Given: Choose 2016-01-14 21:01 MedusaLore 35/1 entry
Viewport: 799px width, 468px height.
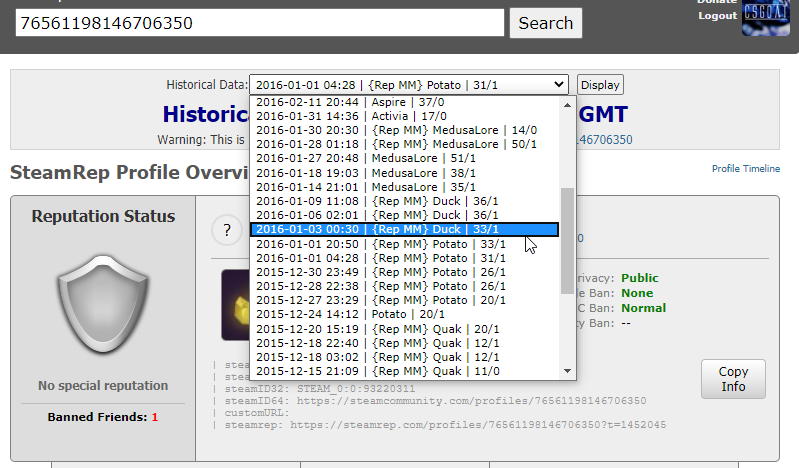Looking at the screenshot, I should (x=405, y=187).
